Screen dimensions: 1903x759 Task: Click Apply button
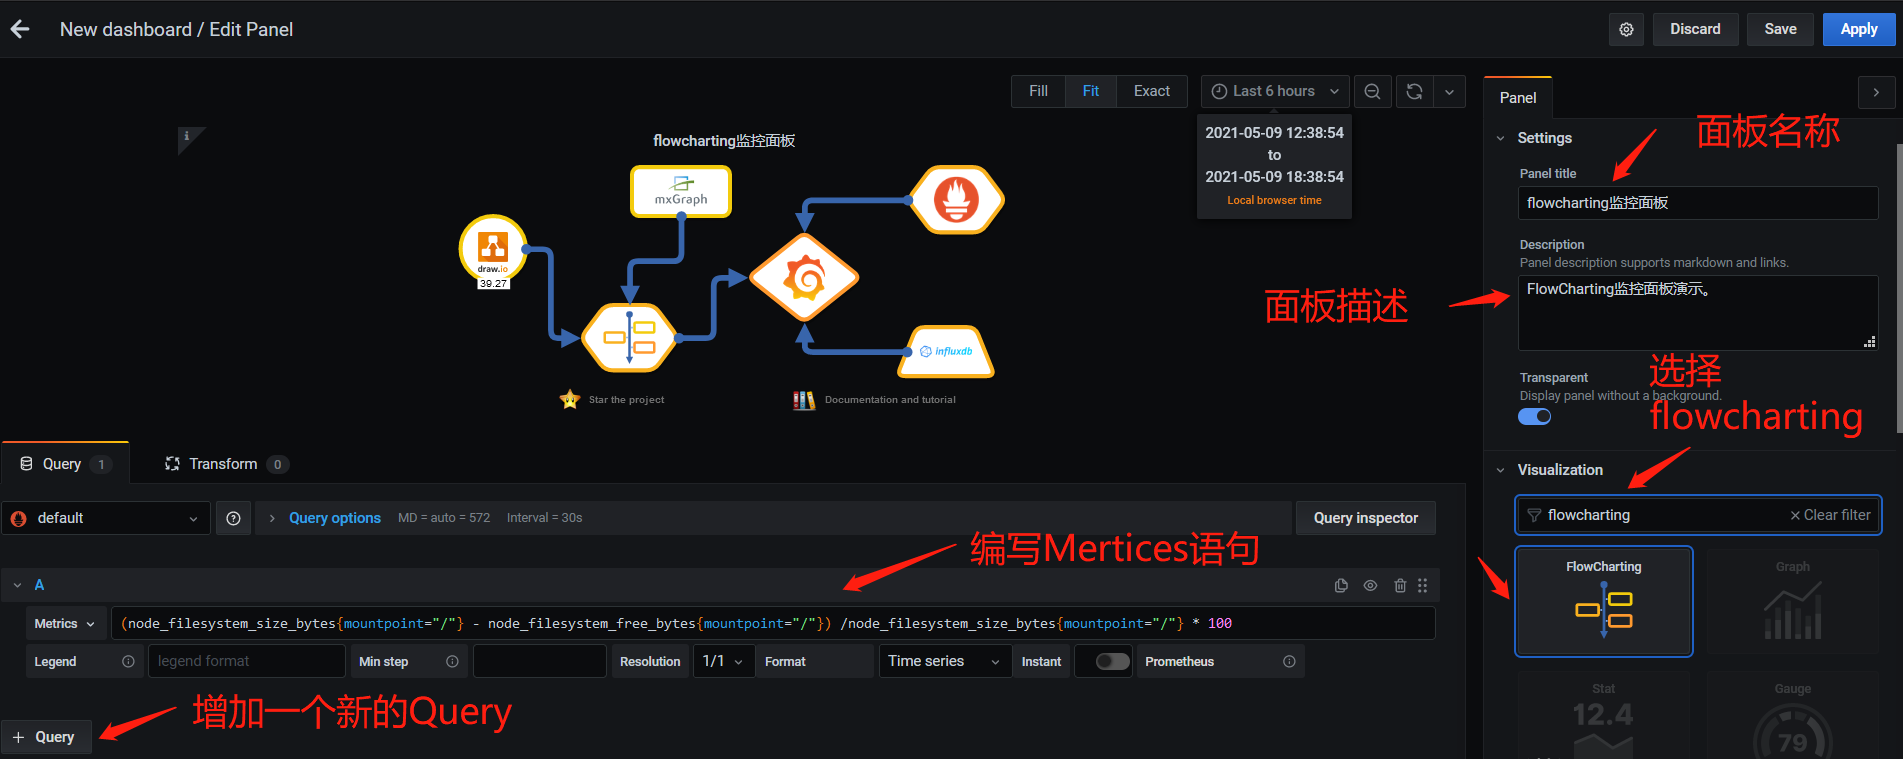tap(1859, 29)
